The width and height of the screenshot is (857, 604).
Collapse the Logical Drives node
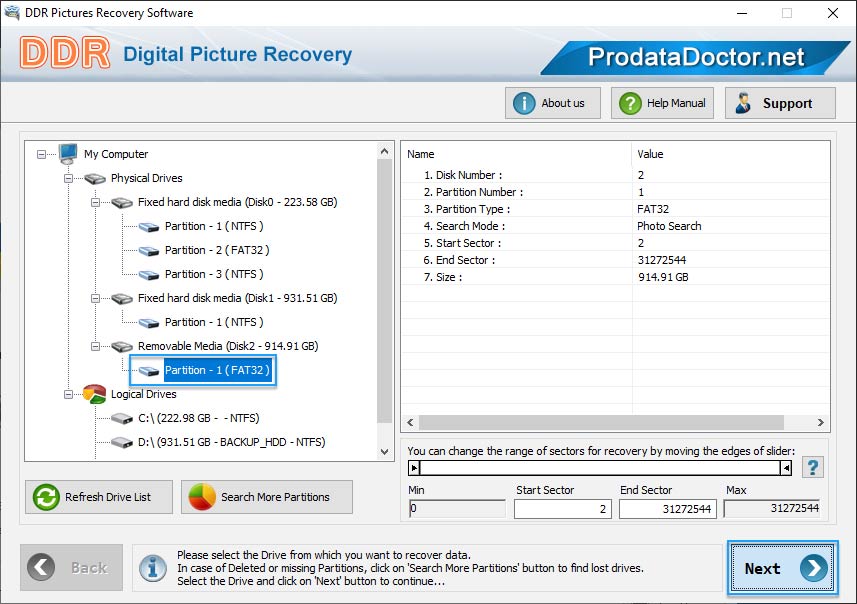pyautogui.click(x=68, y=395)
